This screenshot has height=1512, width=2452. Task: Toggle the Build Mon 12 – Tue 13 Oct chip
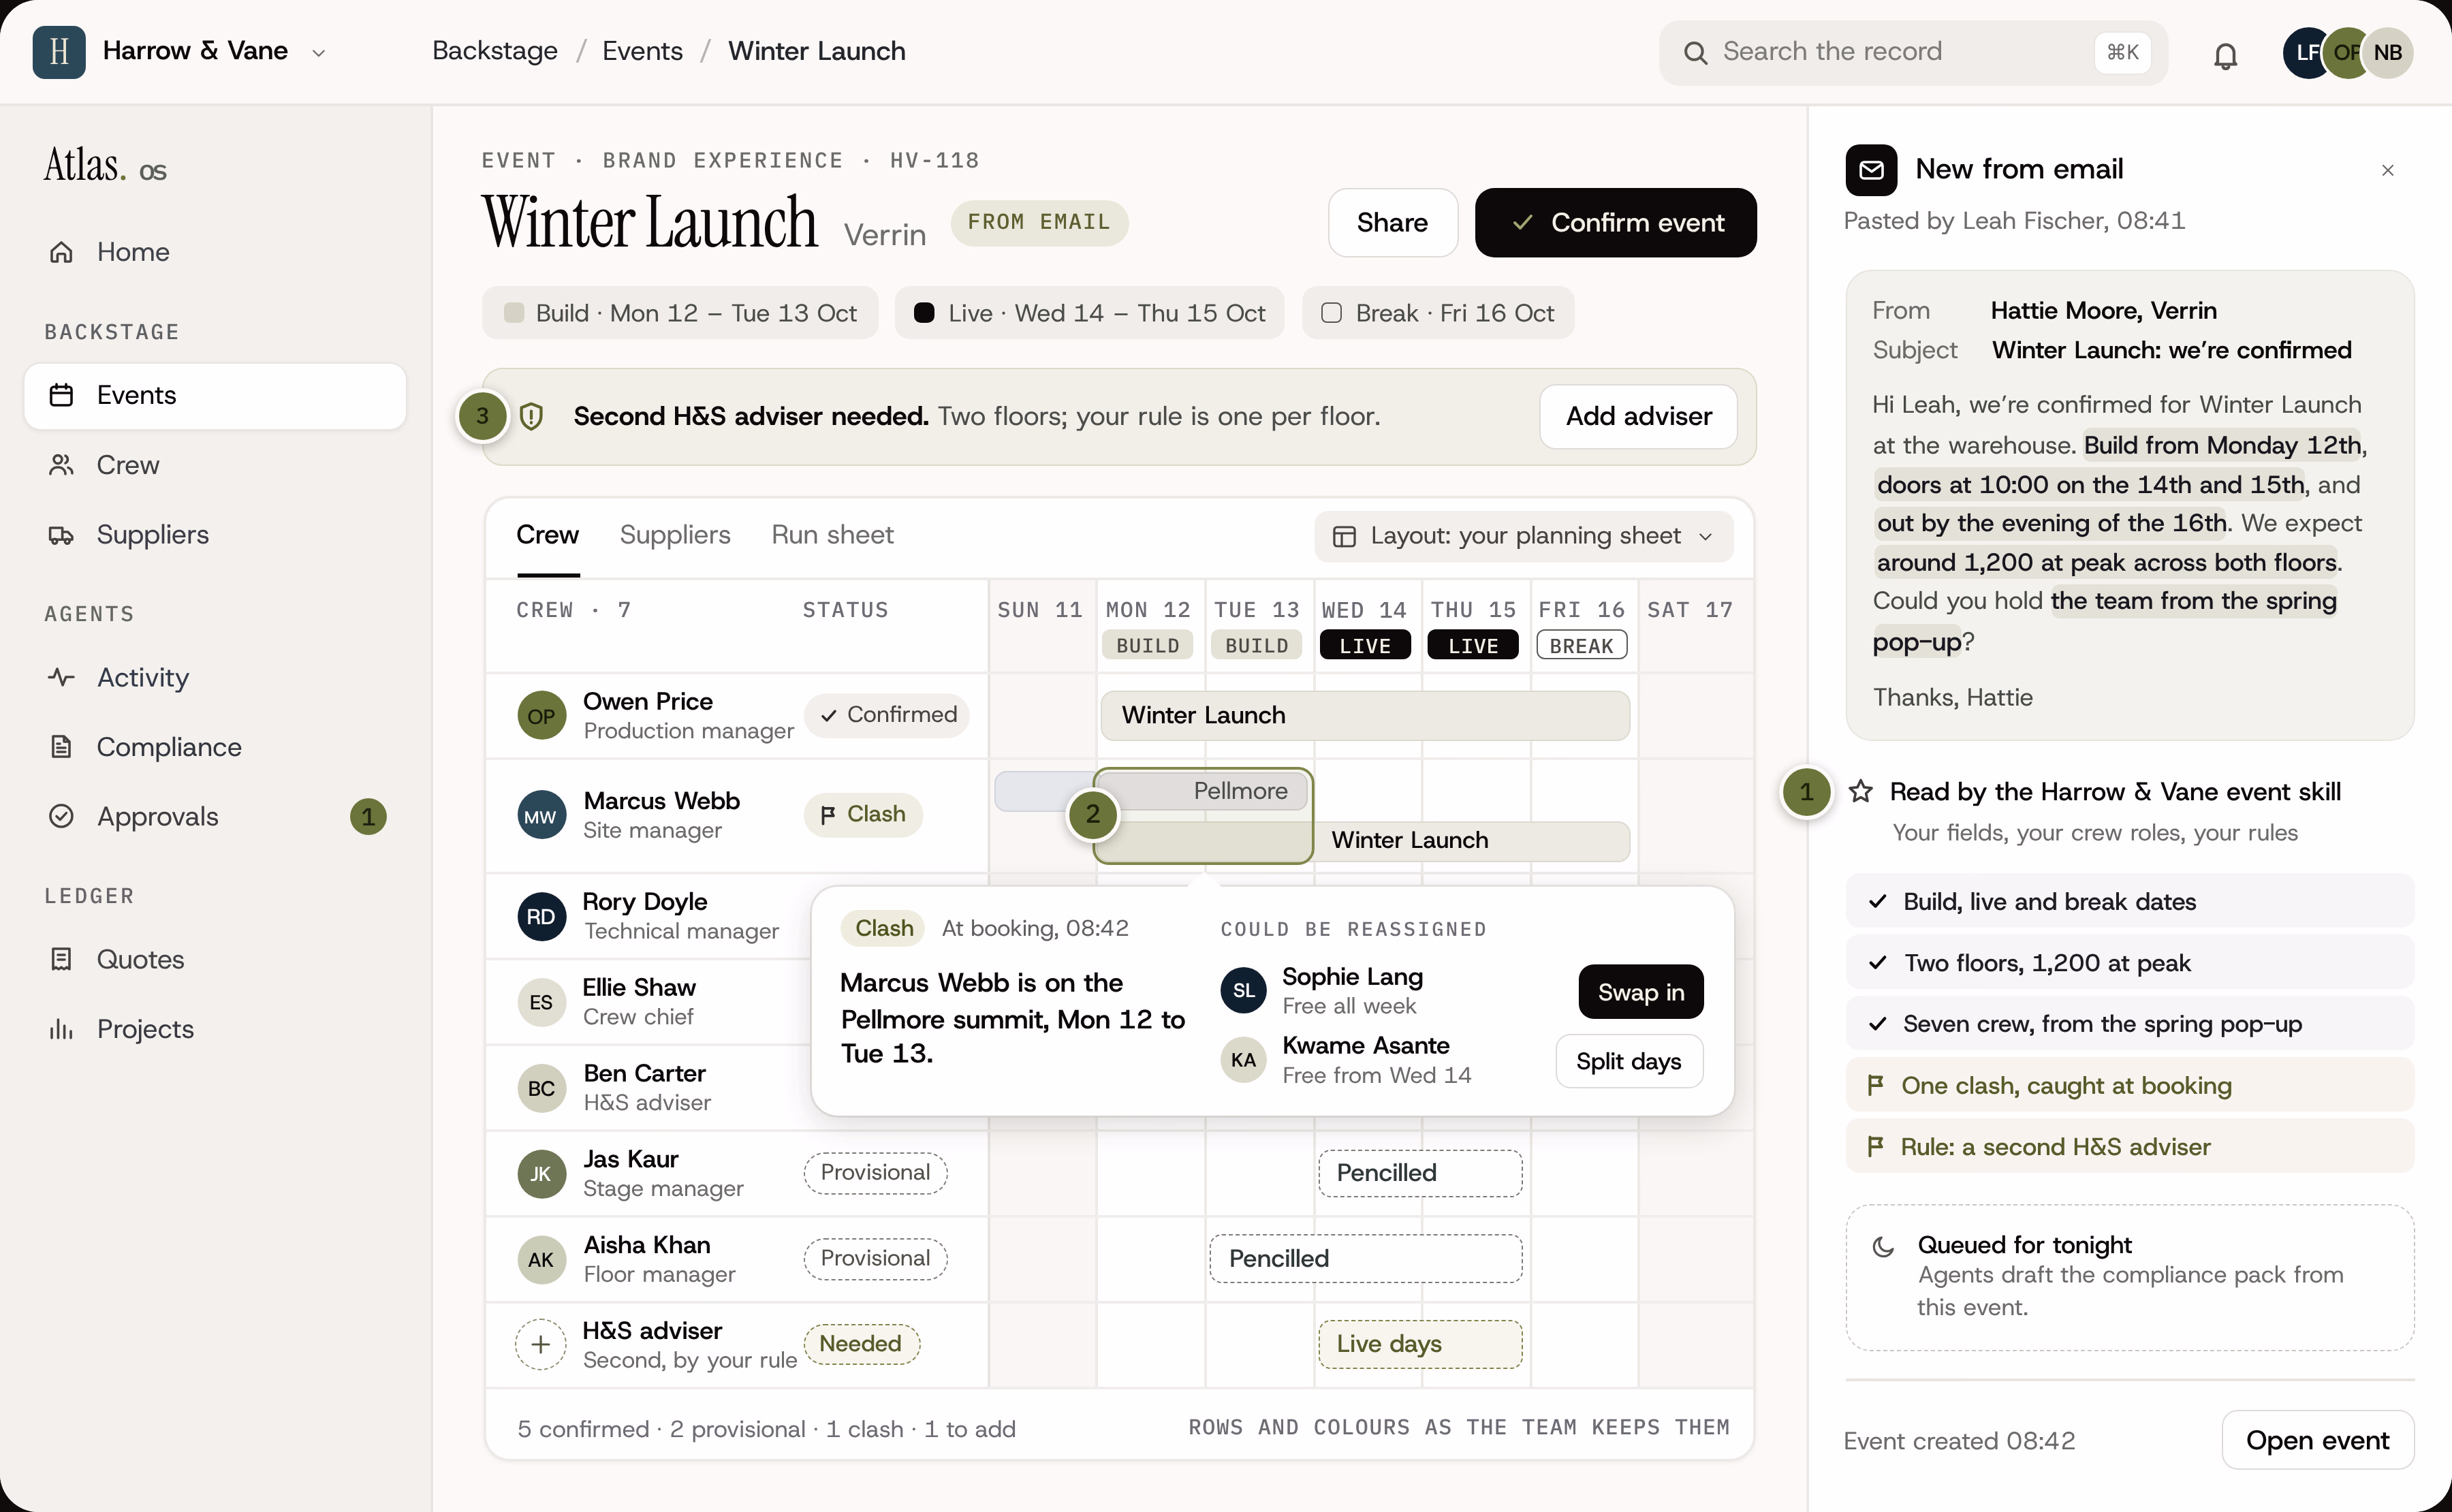tap(680, 313)
